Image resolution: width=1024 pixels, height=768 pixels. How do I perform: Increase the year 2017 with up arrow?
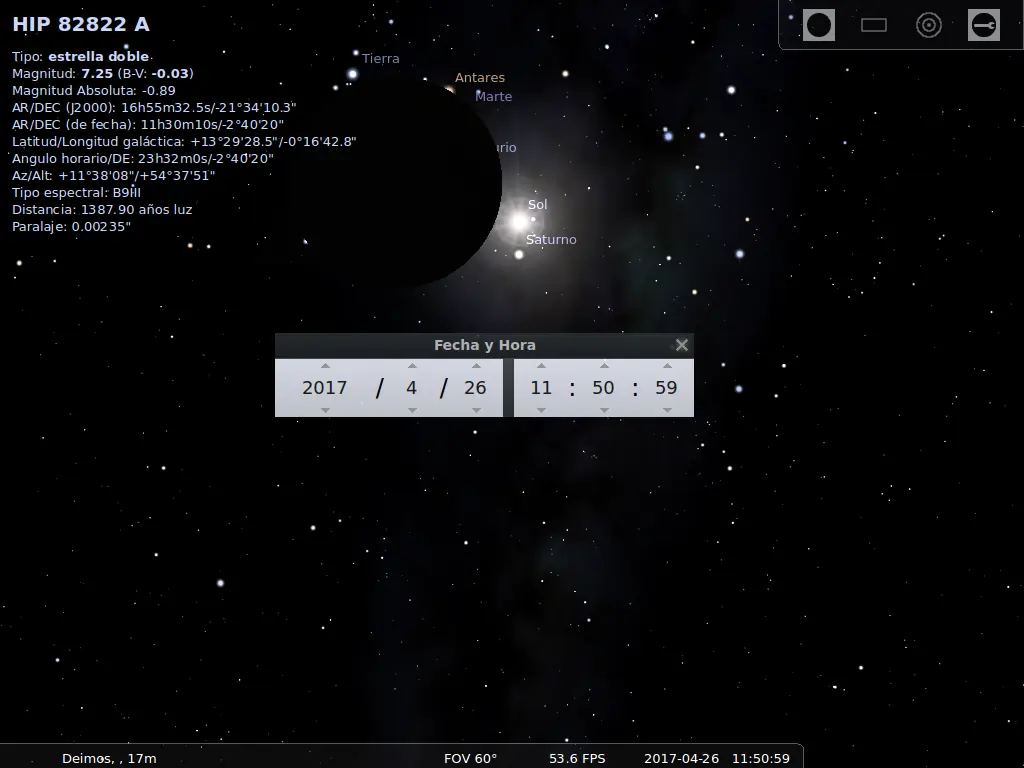tap(325, 366)
